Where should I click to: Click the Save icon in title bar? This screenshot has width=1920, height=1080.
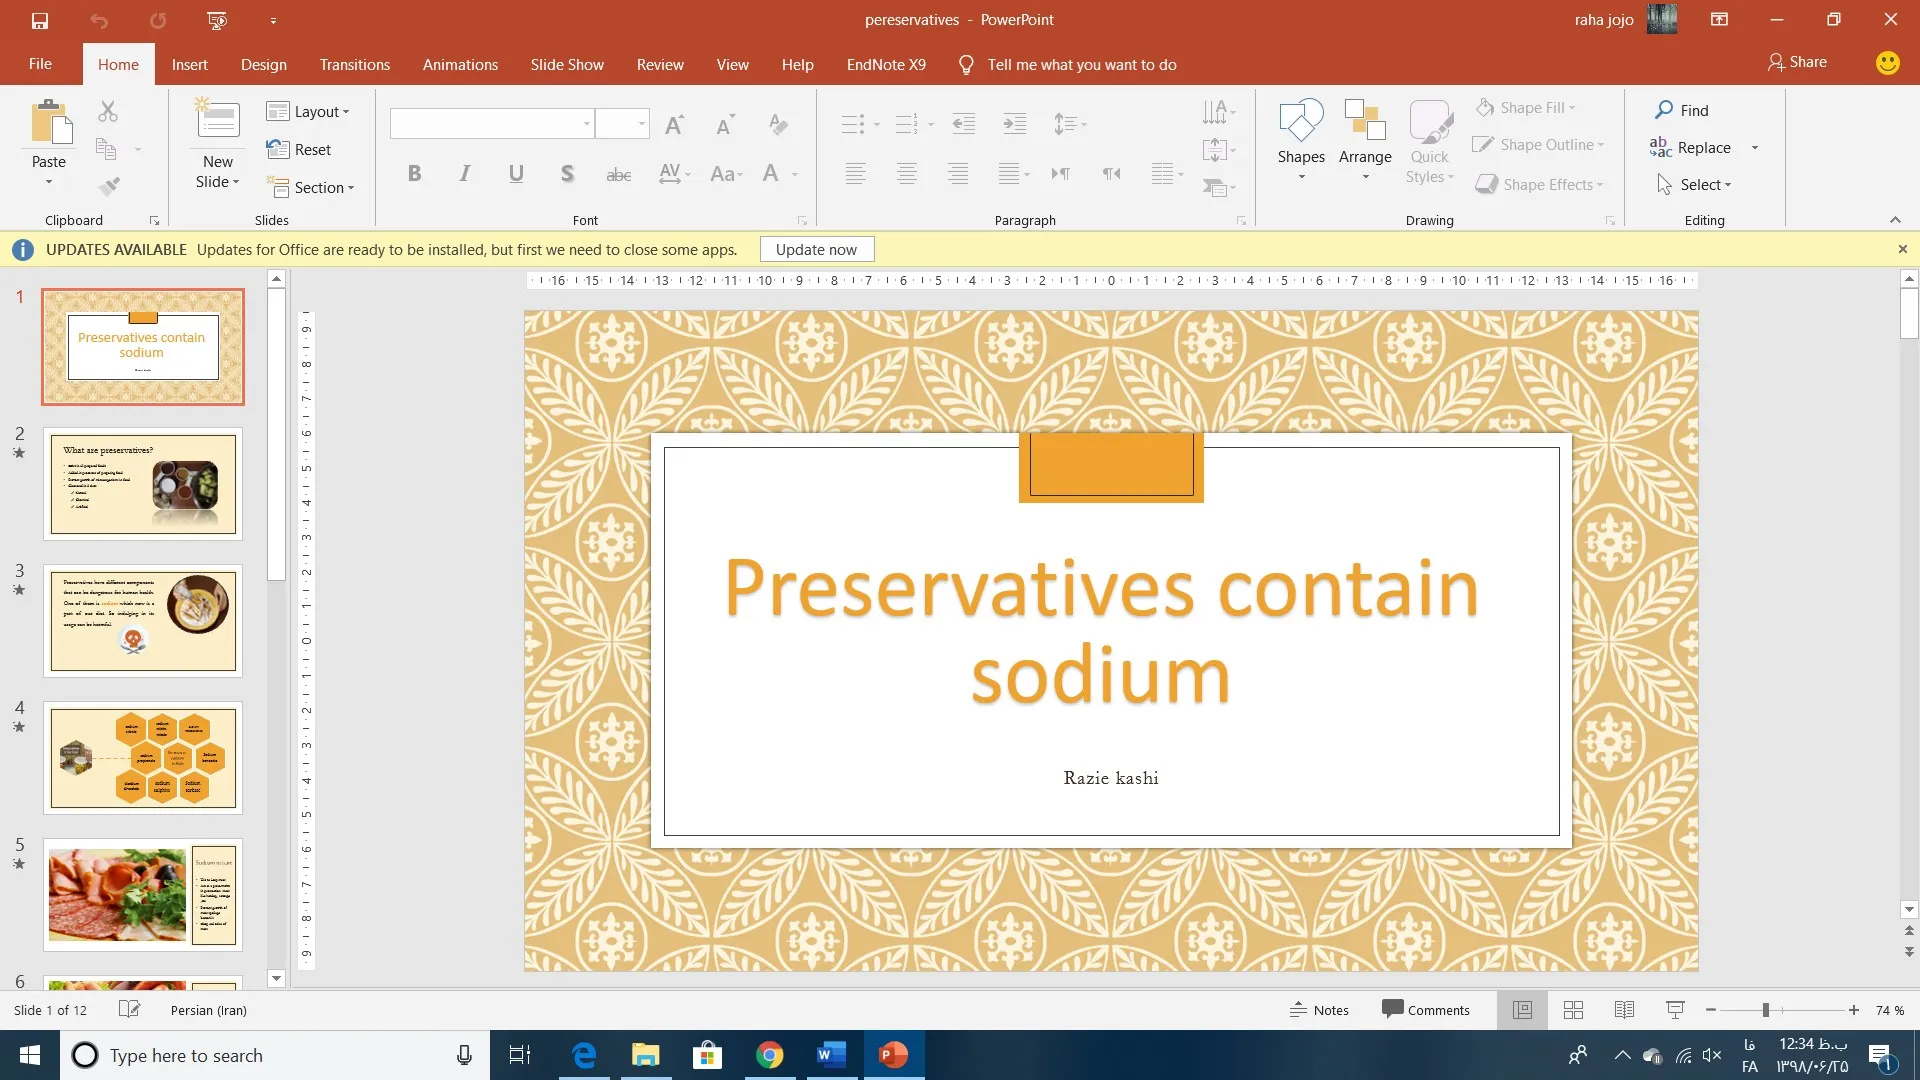coord(40,20)
